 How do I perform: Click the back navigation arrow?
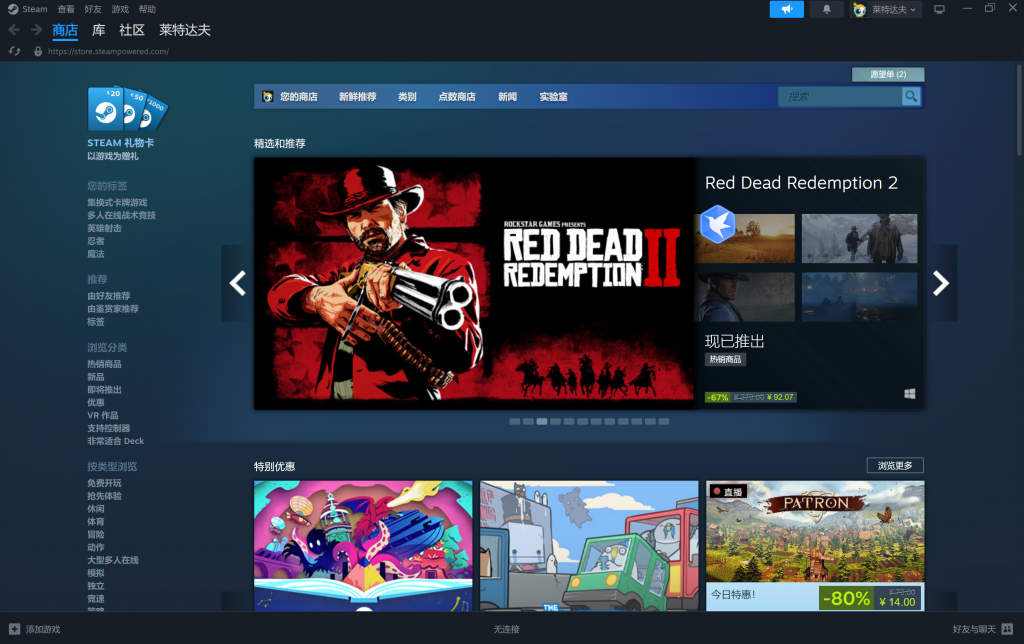coord(14,30)
